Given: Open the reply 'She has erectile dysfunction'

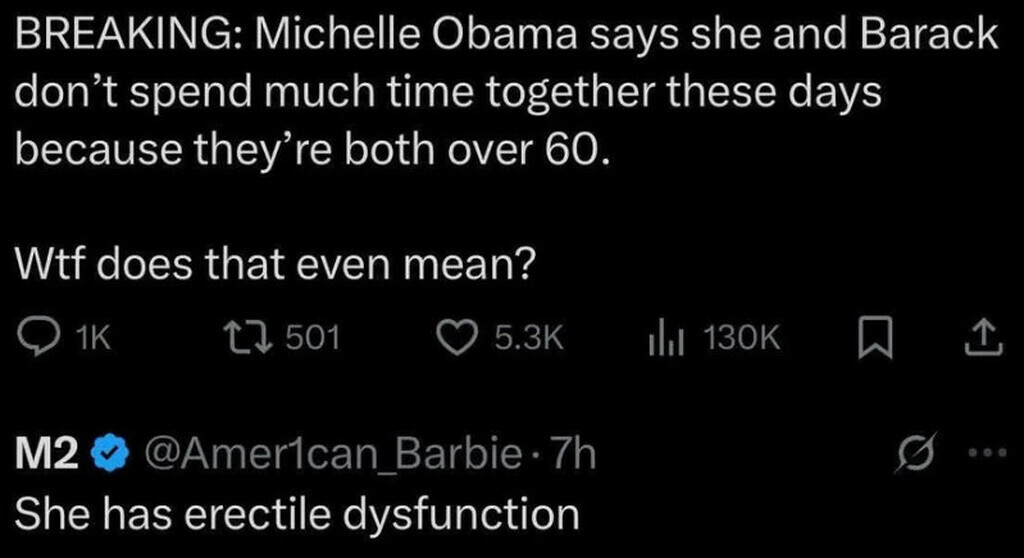Looking at the screenshot, I should click(297, 514).
